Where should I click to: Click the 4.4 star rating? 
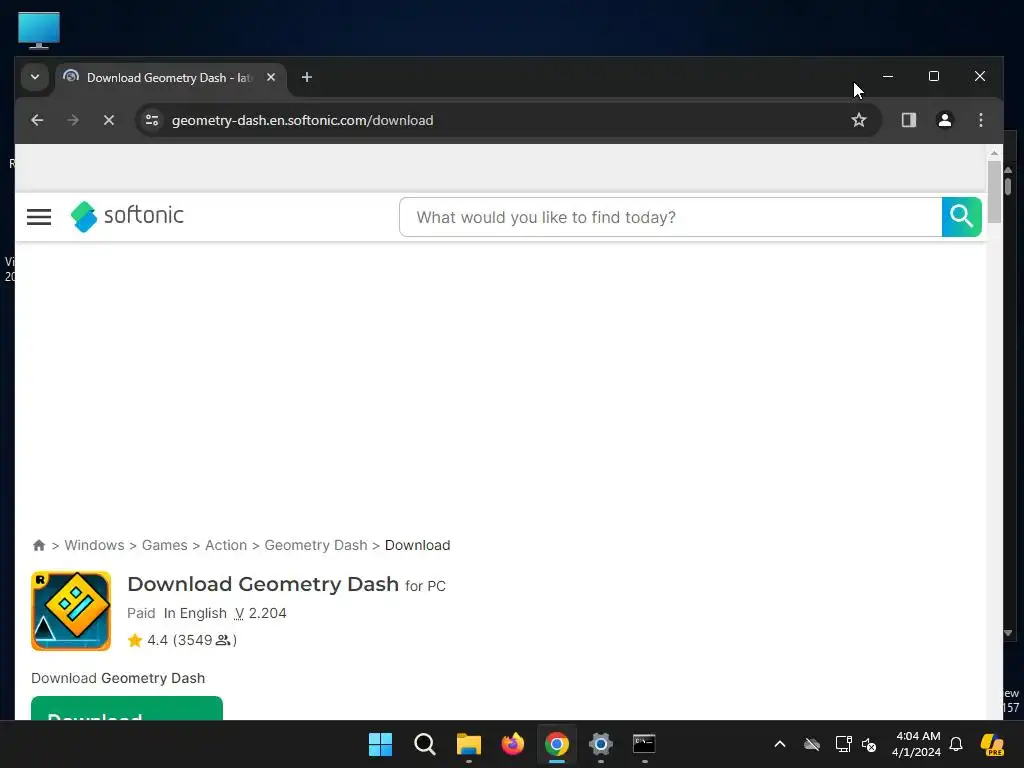coord(182,640)
